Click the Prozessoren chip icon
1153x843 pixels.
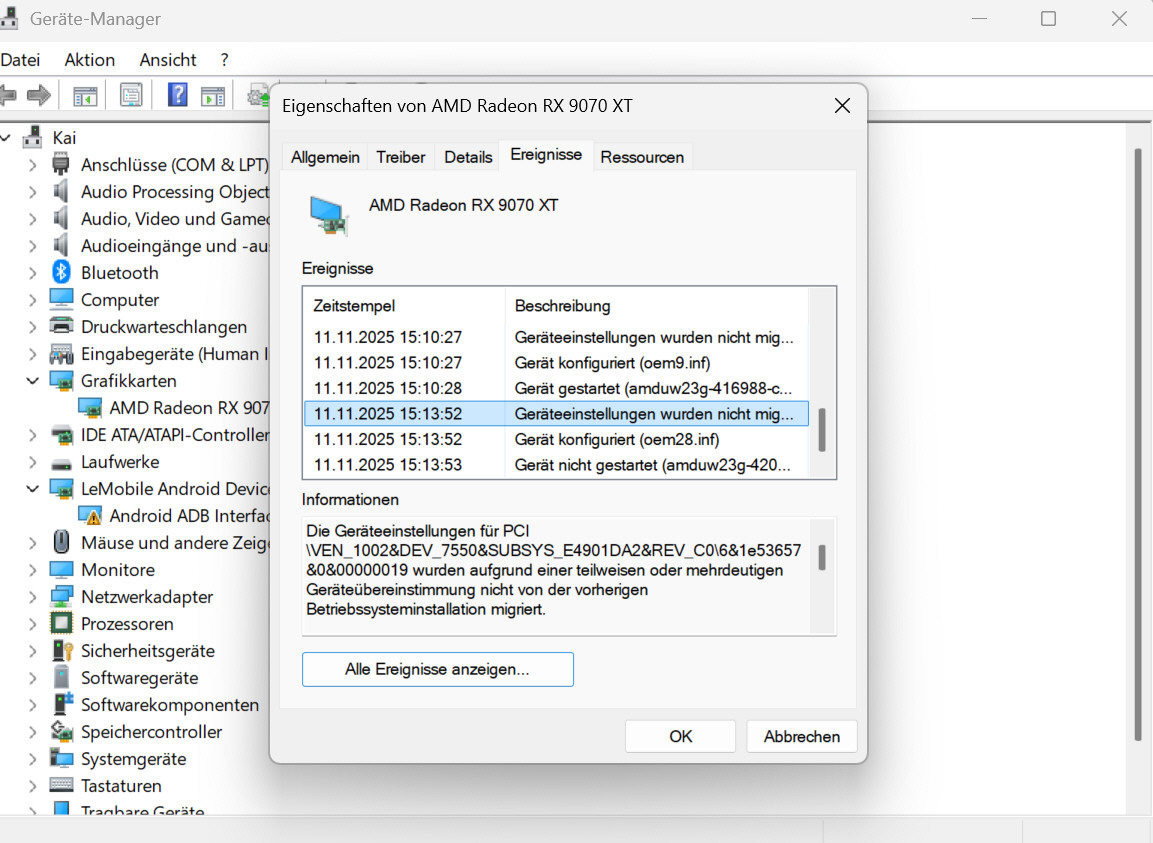coord(61,623)
